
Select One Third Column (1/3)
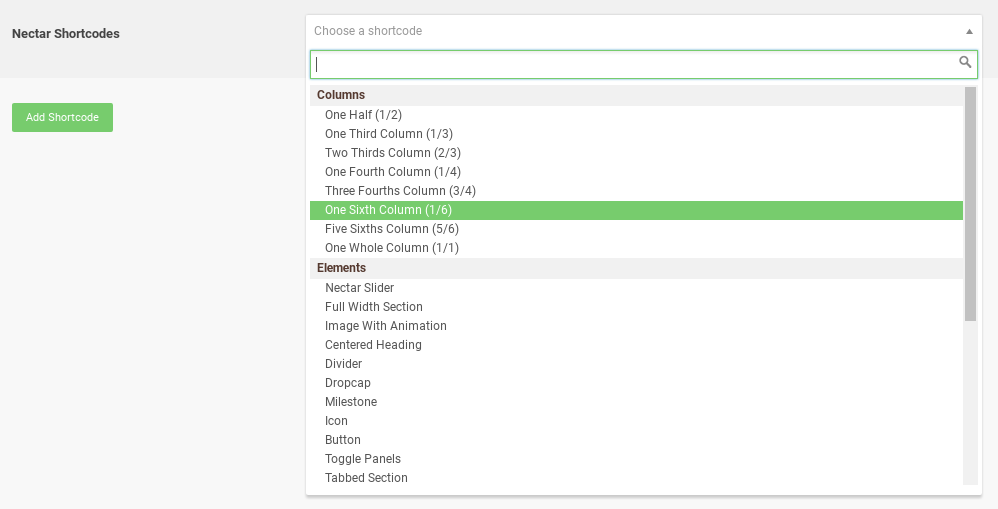point(636,134)
